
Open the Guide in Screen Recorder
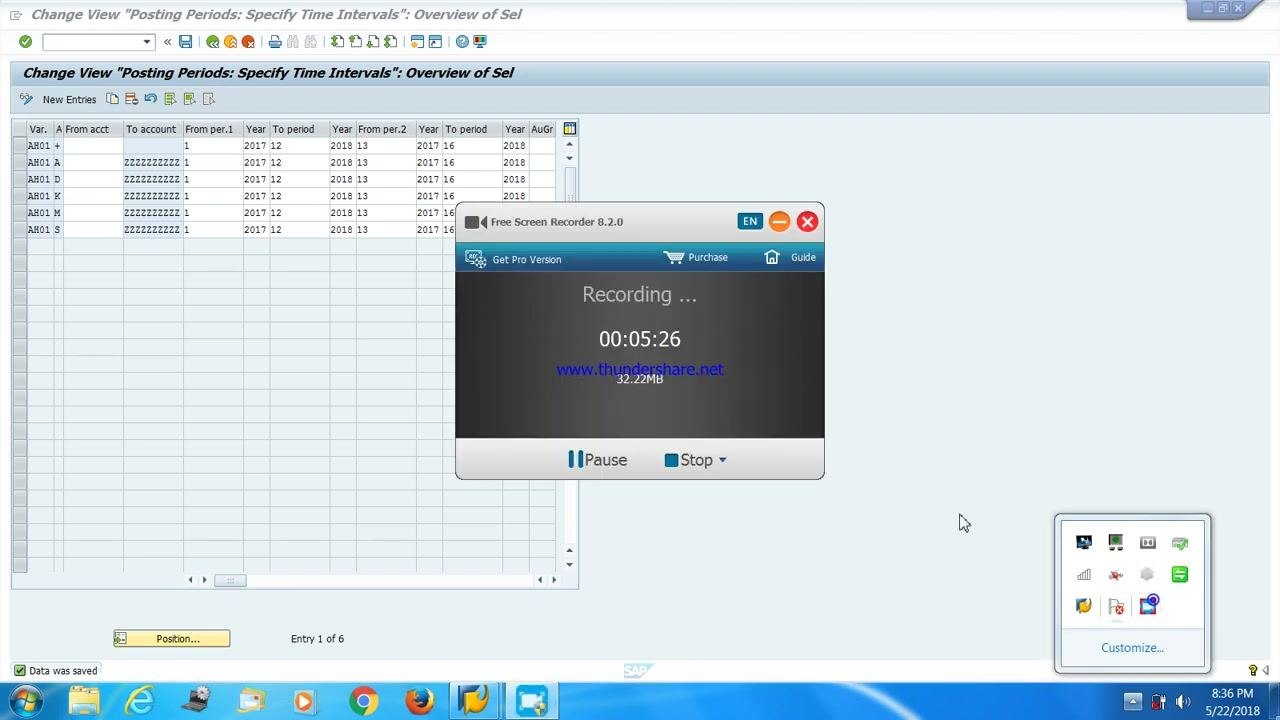[x=790, y=257]
